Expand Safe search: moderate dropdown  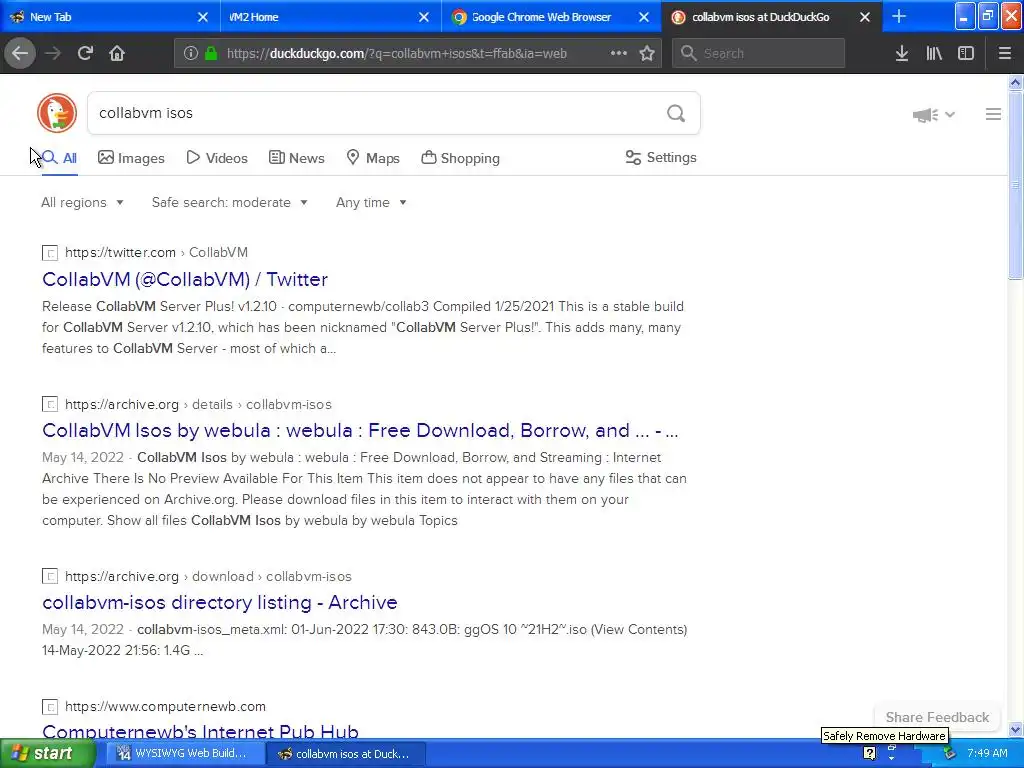click(x=229, y=202)
